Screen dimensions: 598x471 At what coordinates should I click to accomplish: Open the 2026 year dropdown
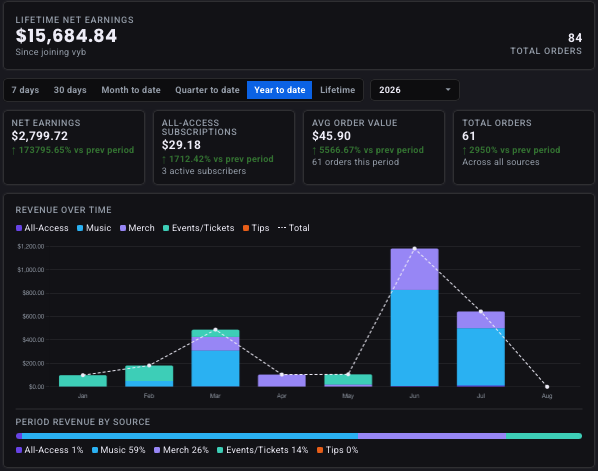[415, 90]
